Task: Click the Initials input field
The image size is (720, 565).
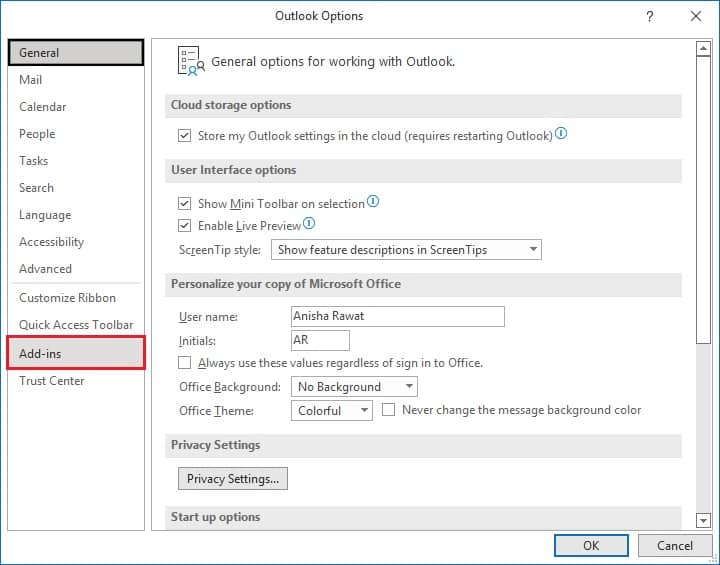Action: (x=320, y=340)
